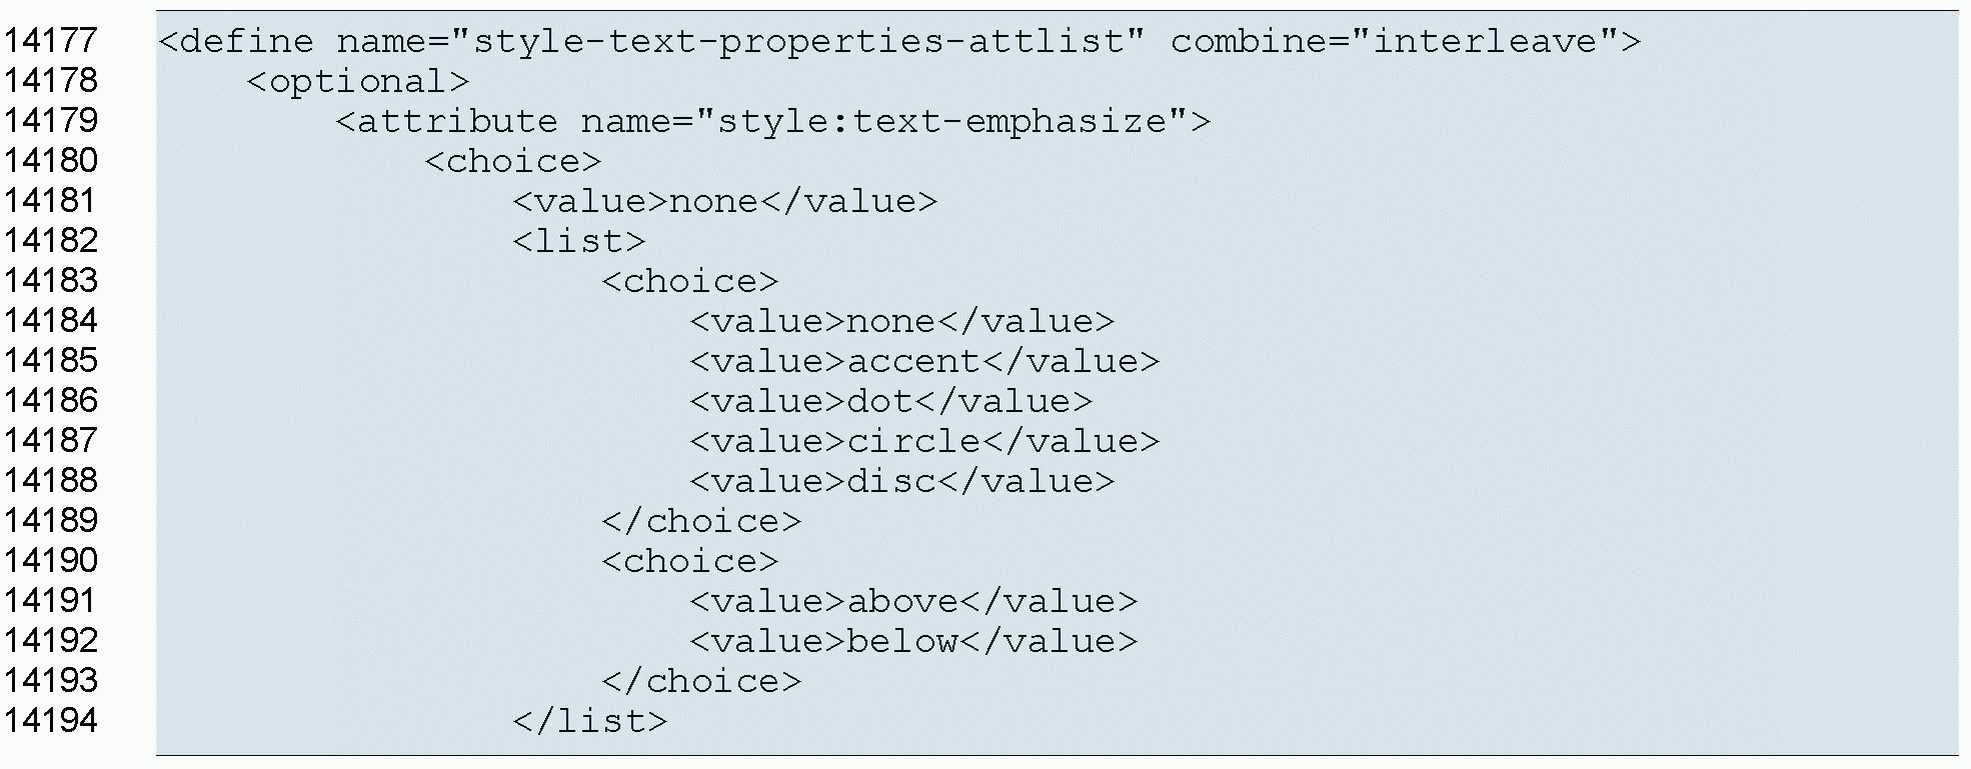Click line number 14184
1971x769 pixels.
tap(51, 321)
